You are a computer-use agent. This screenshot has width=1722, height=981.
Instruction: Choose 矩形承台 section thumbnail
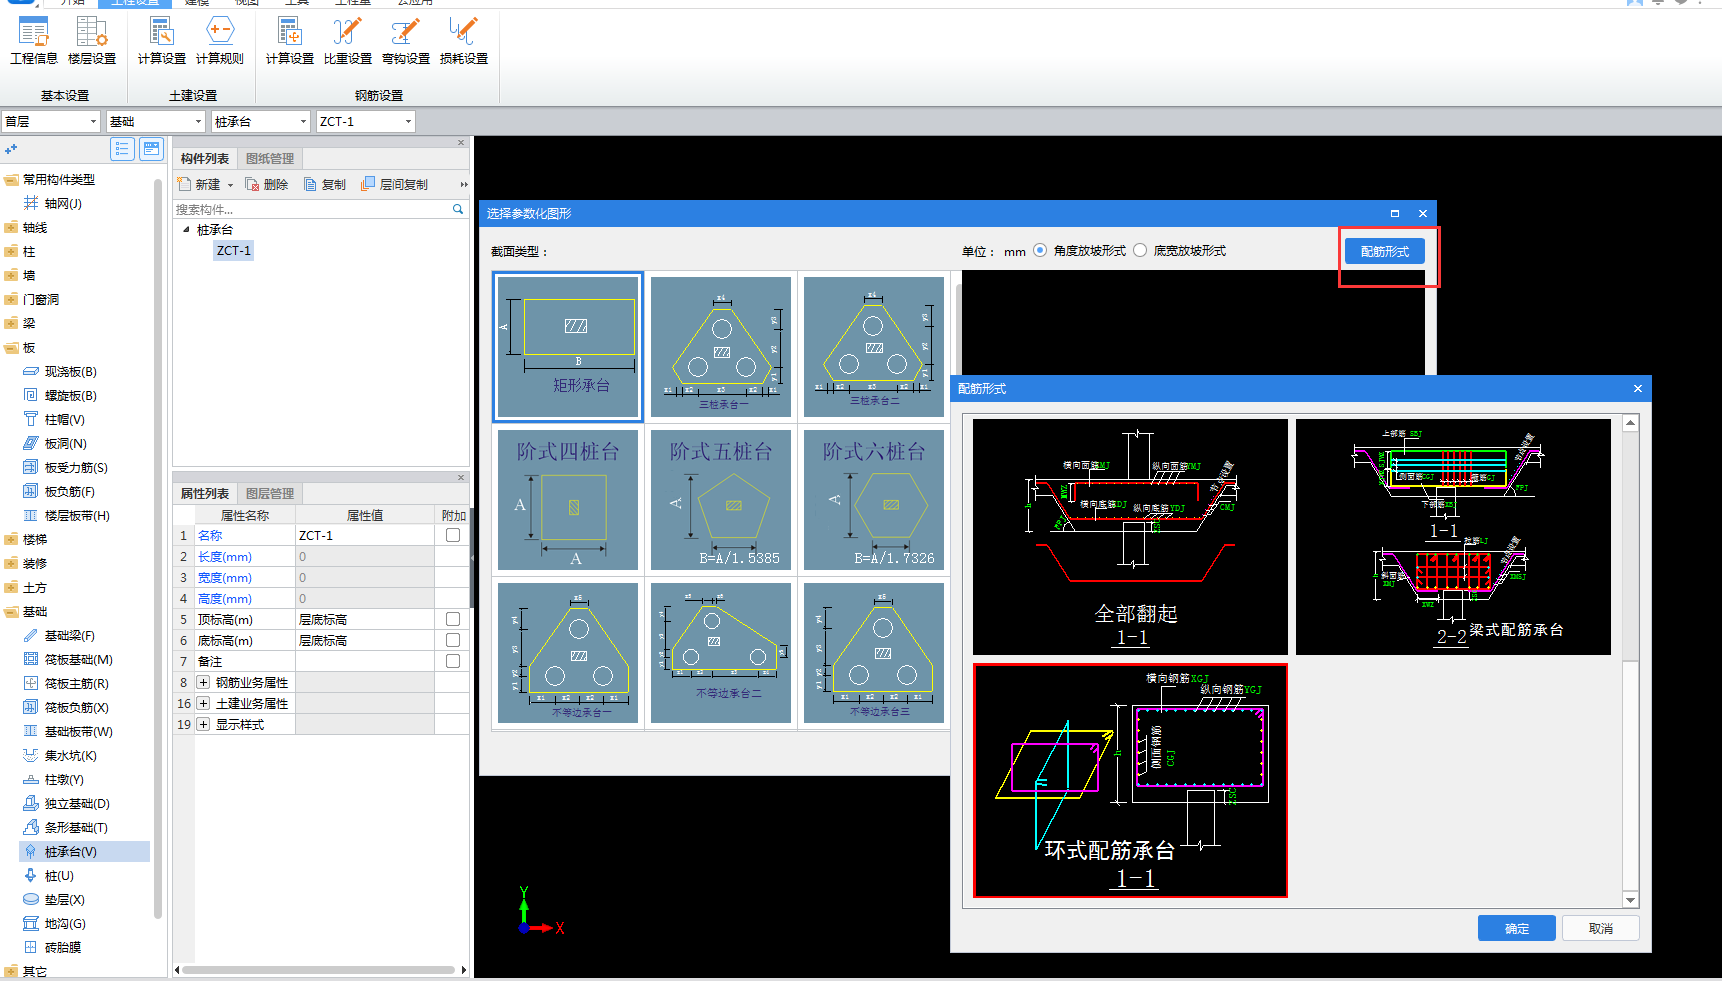[568, 347]
